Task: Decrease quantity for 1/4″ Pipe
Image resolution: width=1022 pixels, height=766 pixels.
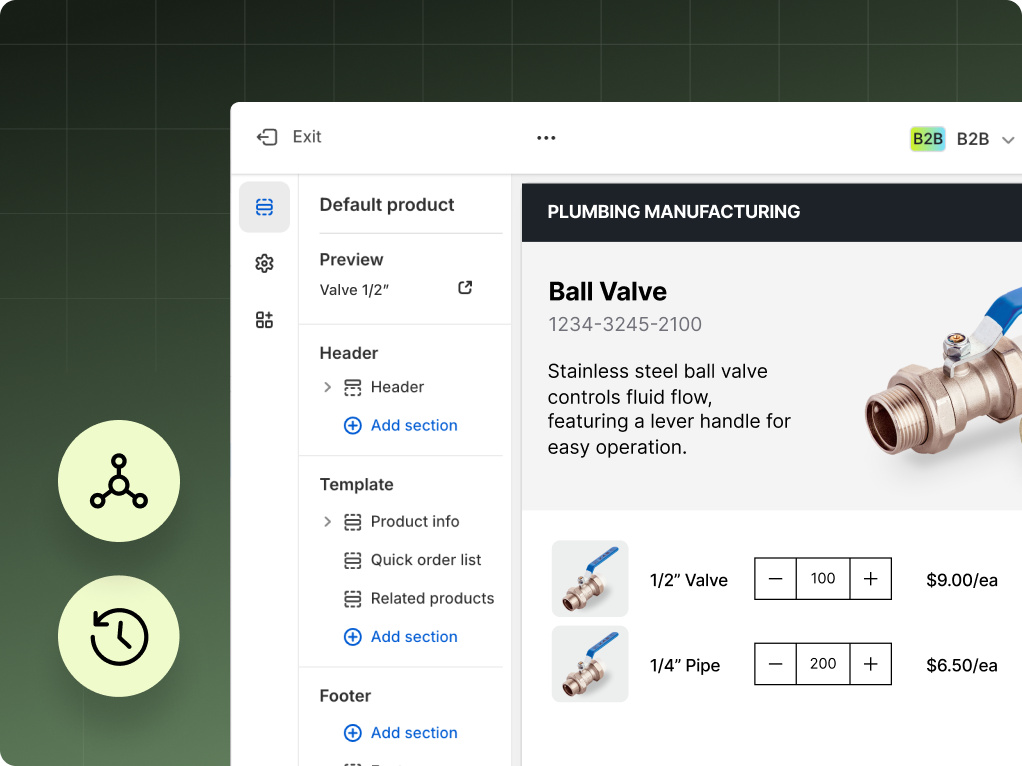Action: click(x=775, y=664)
